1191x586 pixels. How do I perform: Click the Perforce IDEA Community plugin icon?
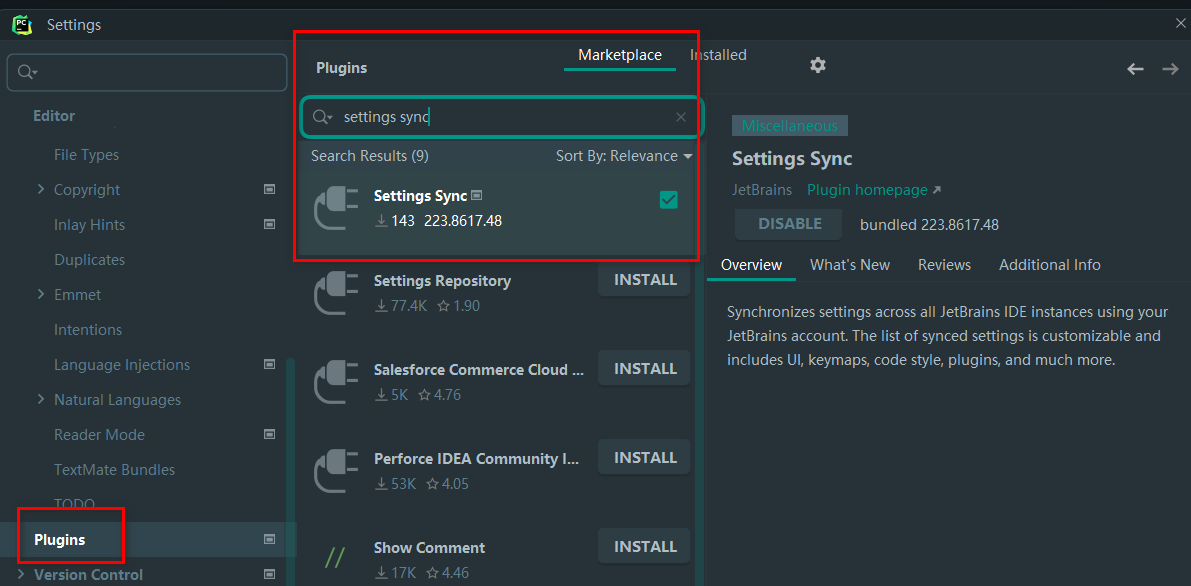336,470
